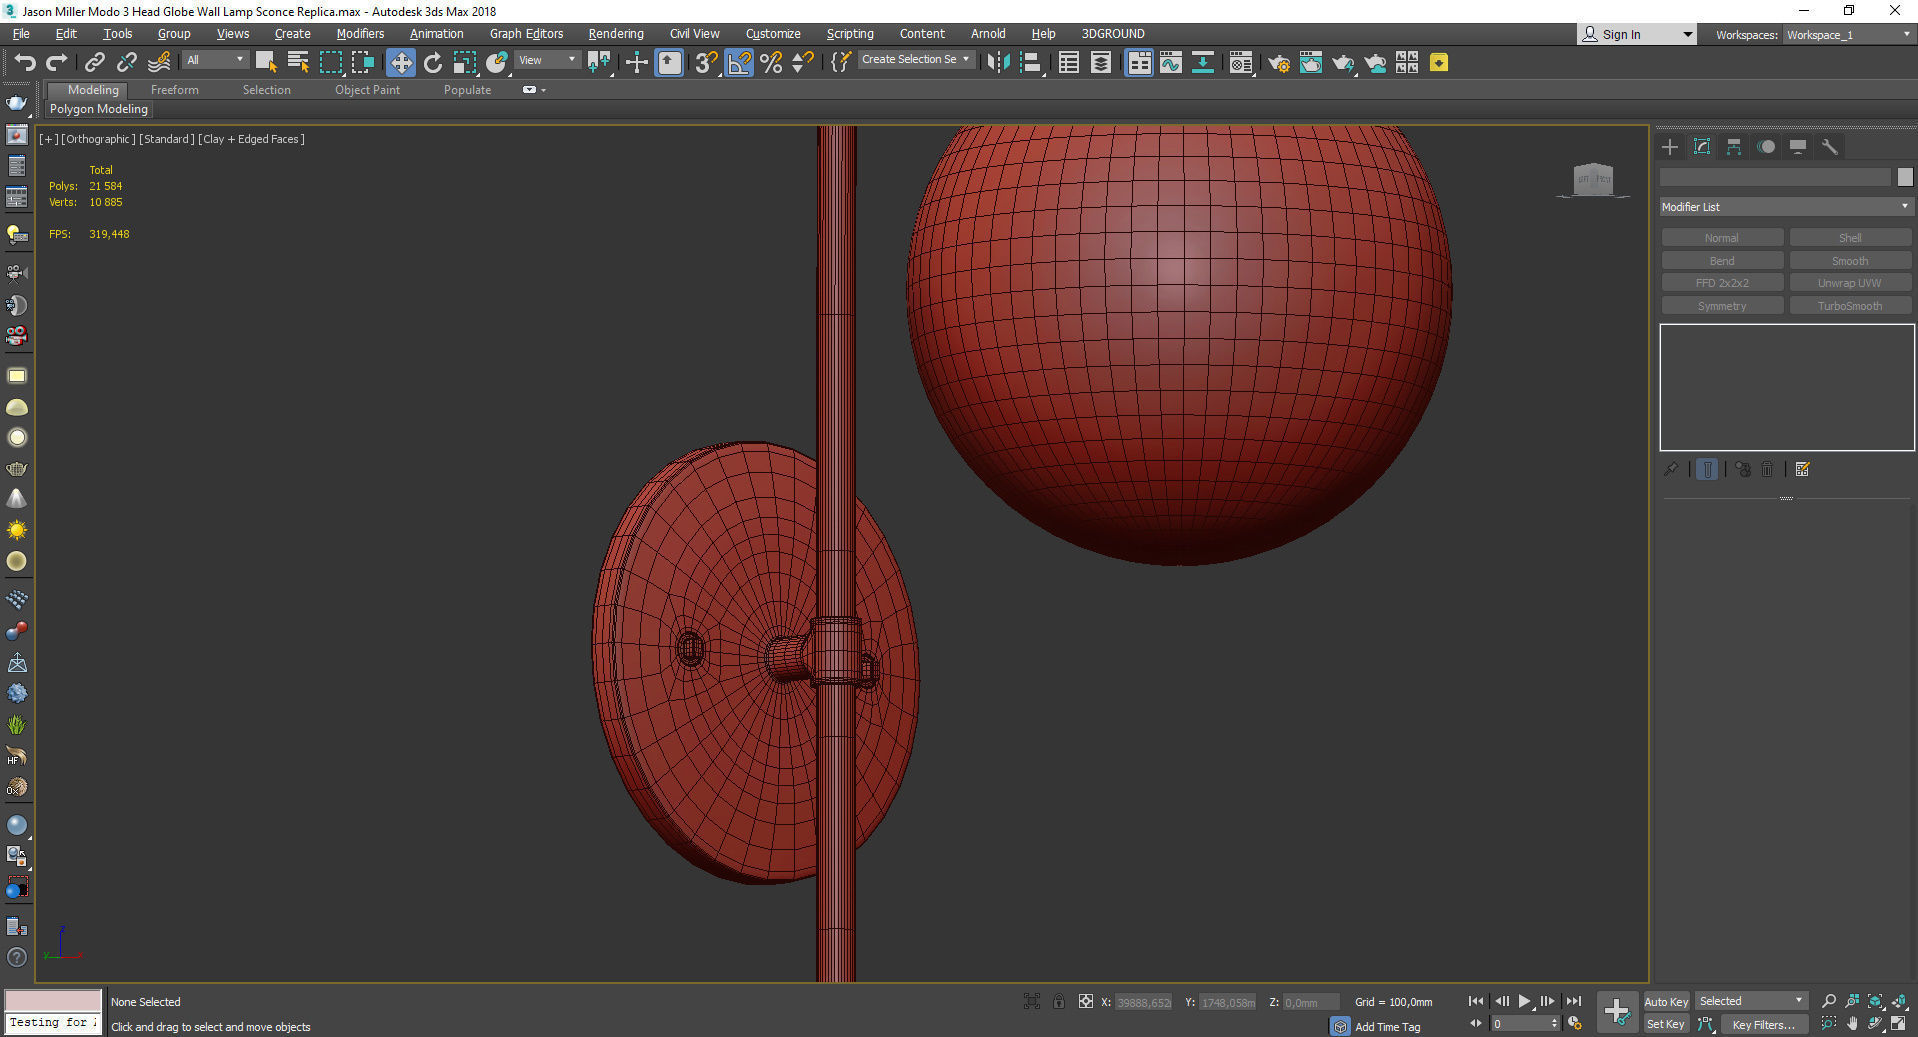Click Render Production teapot icon
Image resolution: width=1918 pixels, height=1037 pixels.
(1343, 63)
